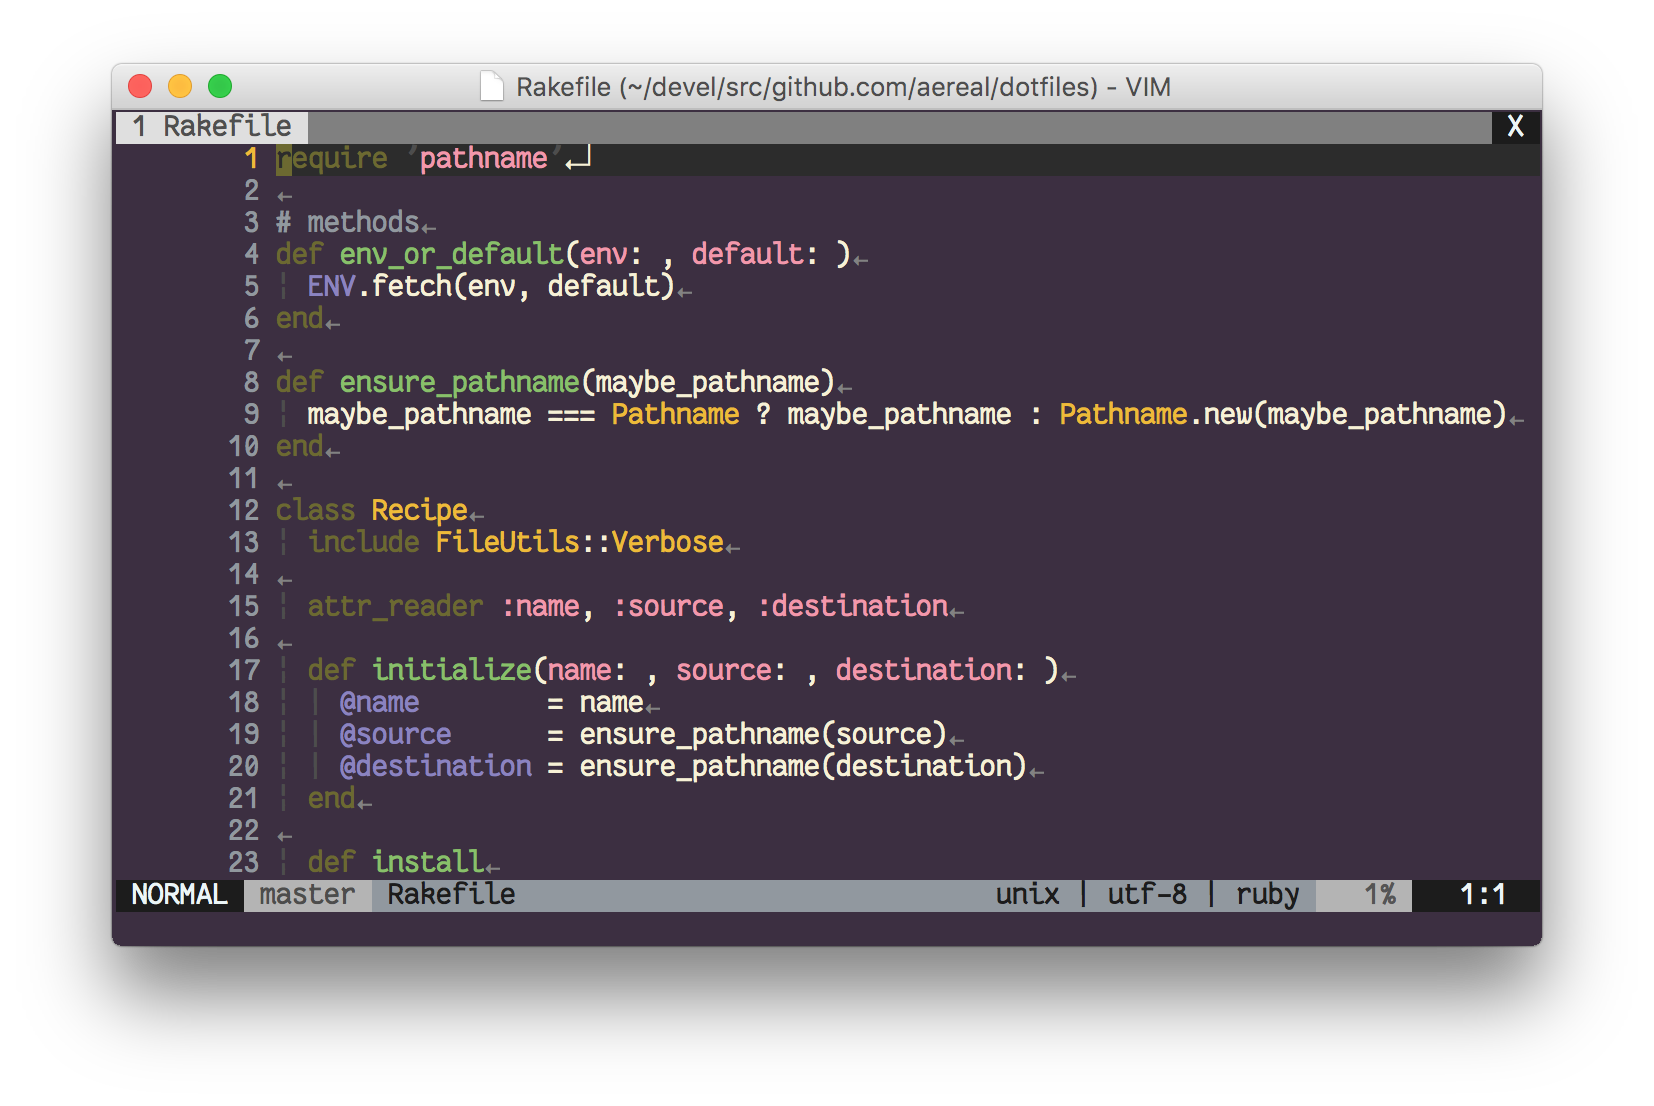Click the 'end' keyword on line 10
Screen dimensions: 1654x1106
click(300, 446)
